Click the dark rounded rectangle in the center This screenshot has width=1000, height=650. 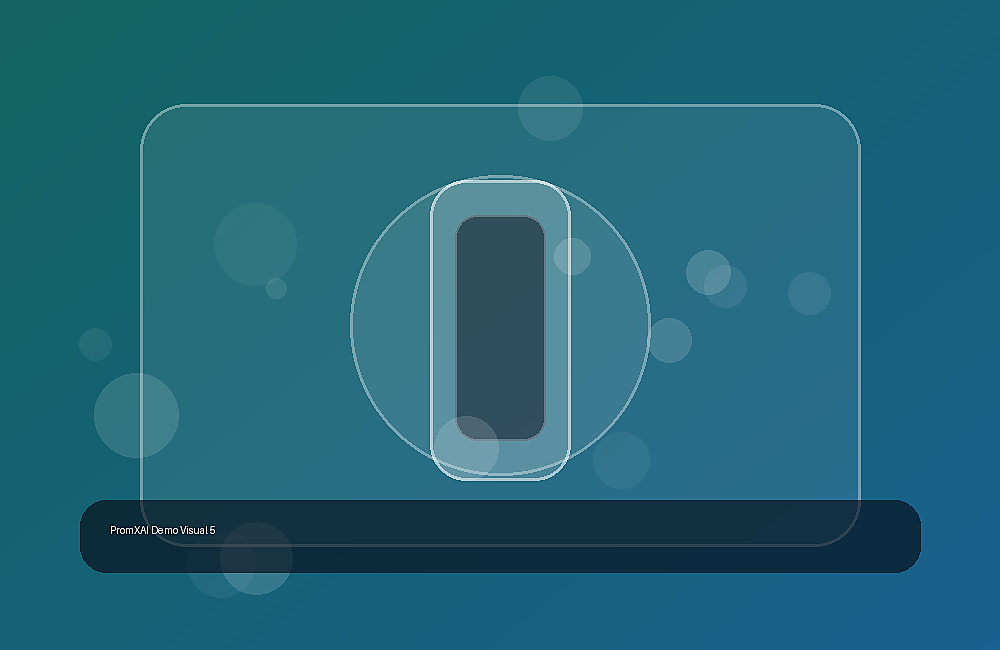[500, 328]
